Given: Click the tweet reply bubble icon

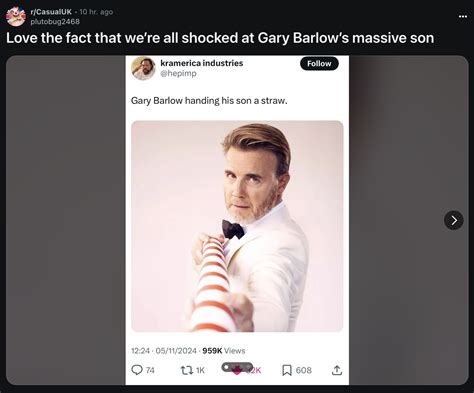Looking at the screenshot, I should [x=137, y=370].
